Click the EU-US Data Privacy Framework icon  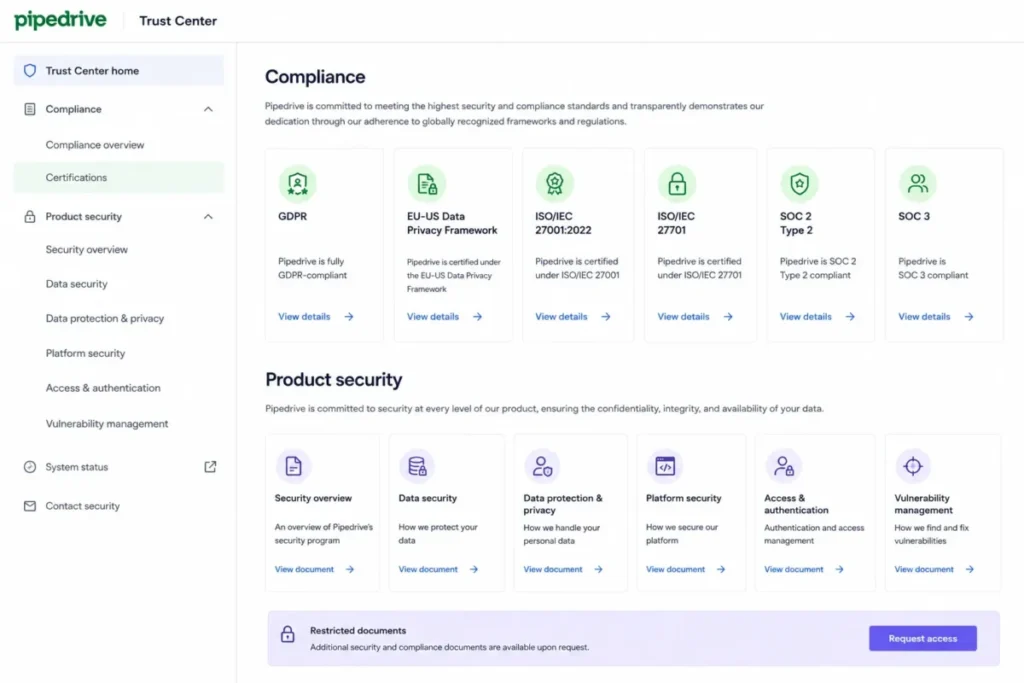pos(426,184)
